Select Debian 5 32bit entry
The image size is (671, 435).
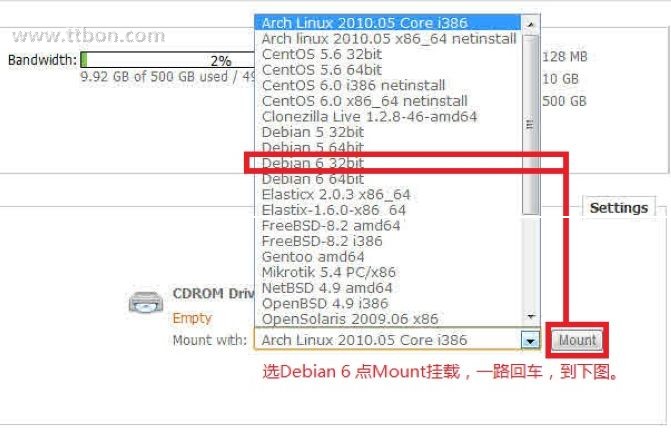pyautogui.click(x=389, y=132)
